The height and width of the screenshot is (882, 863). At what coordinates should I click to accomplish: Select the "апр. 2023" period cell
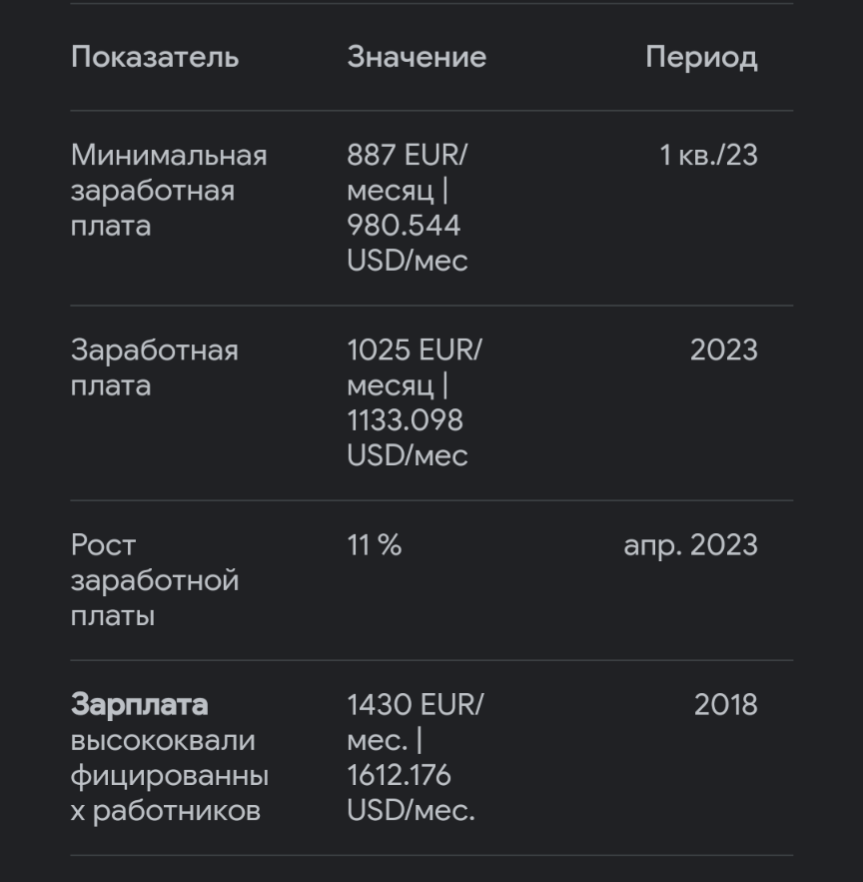click(x=690, y=546)
